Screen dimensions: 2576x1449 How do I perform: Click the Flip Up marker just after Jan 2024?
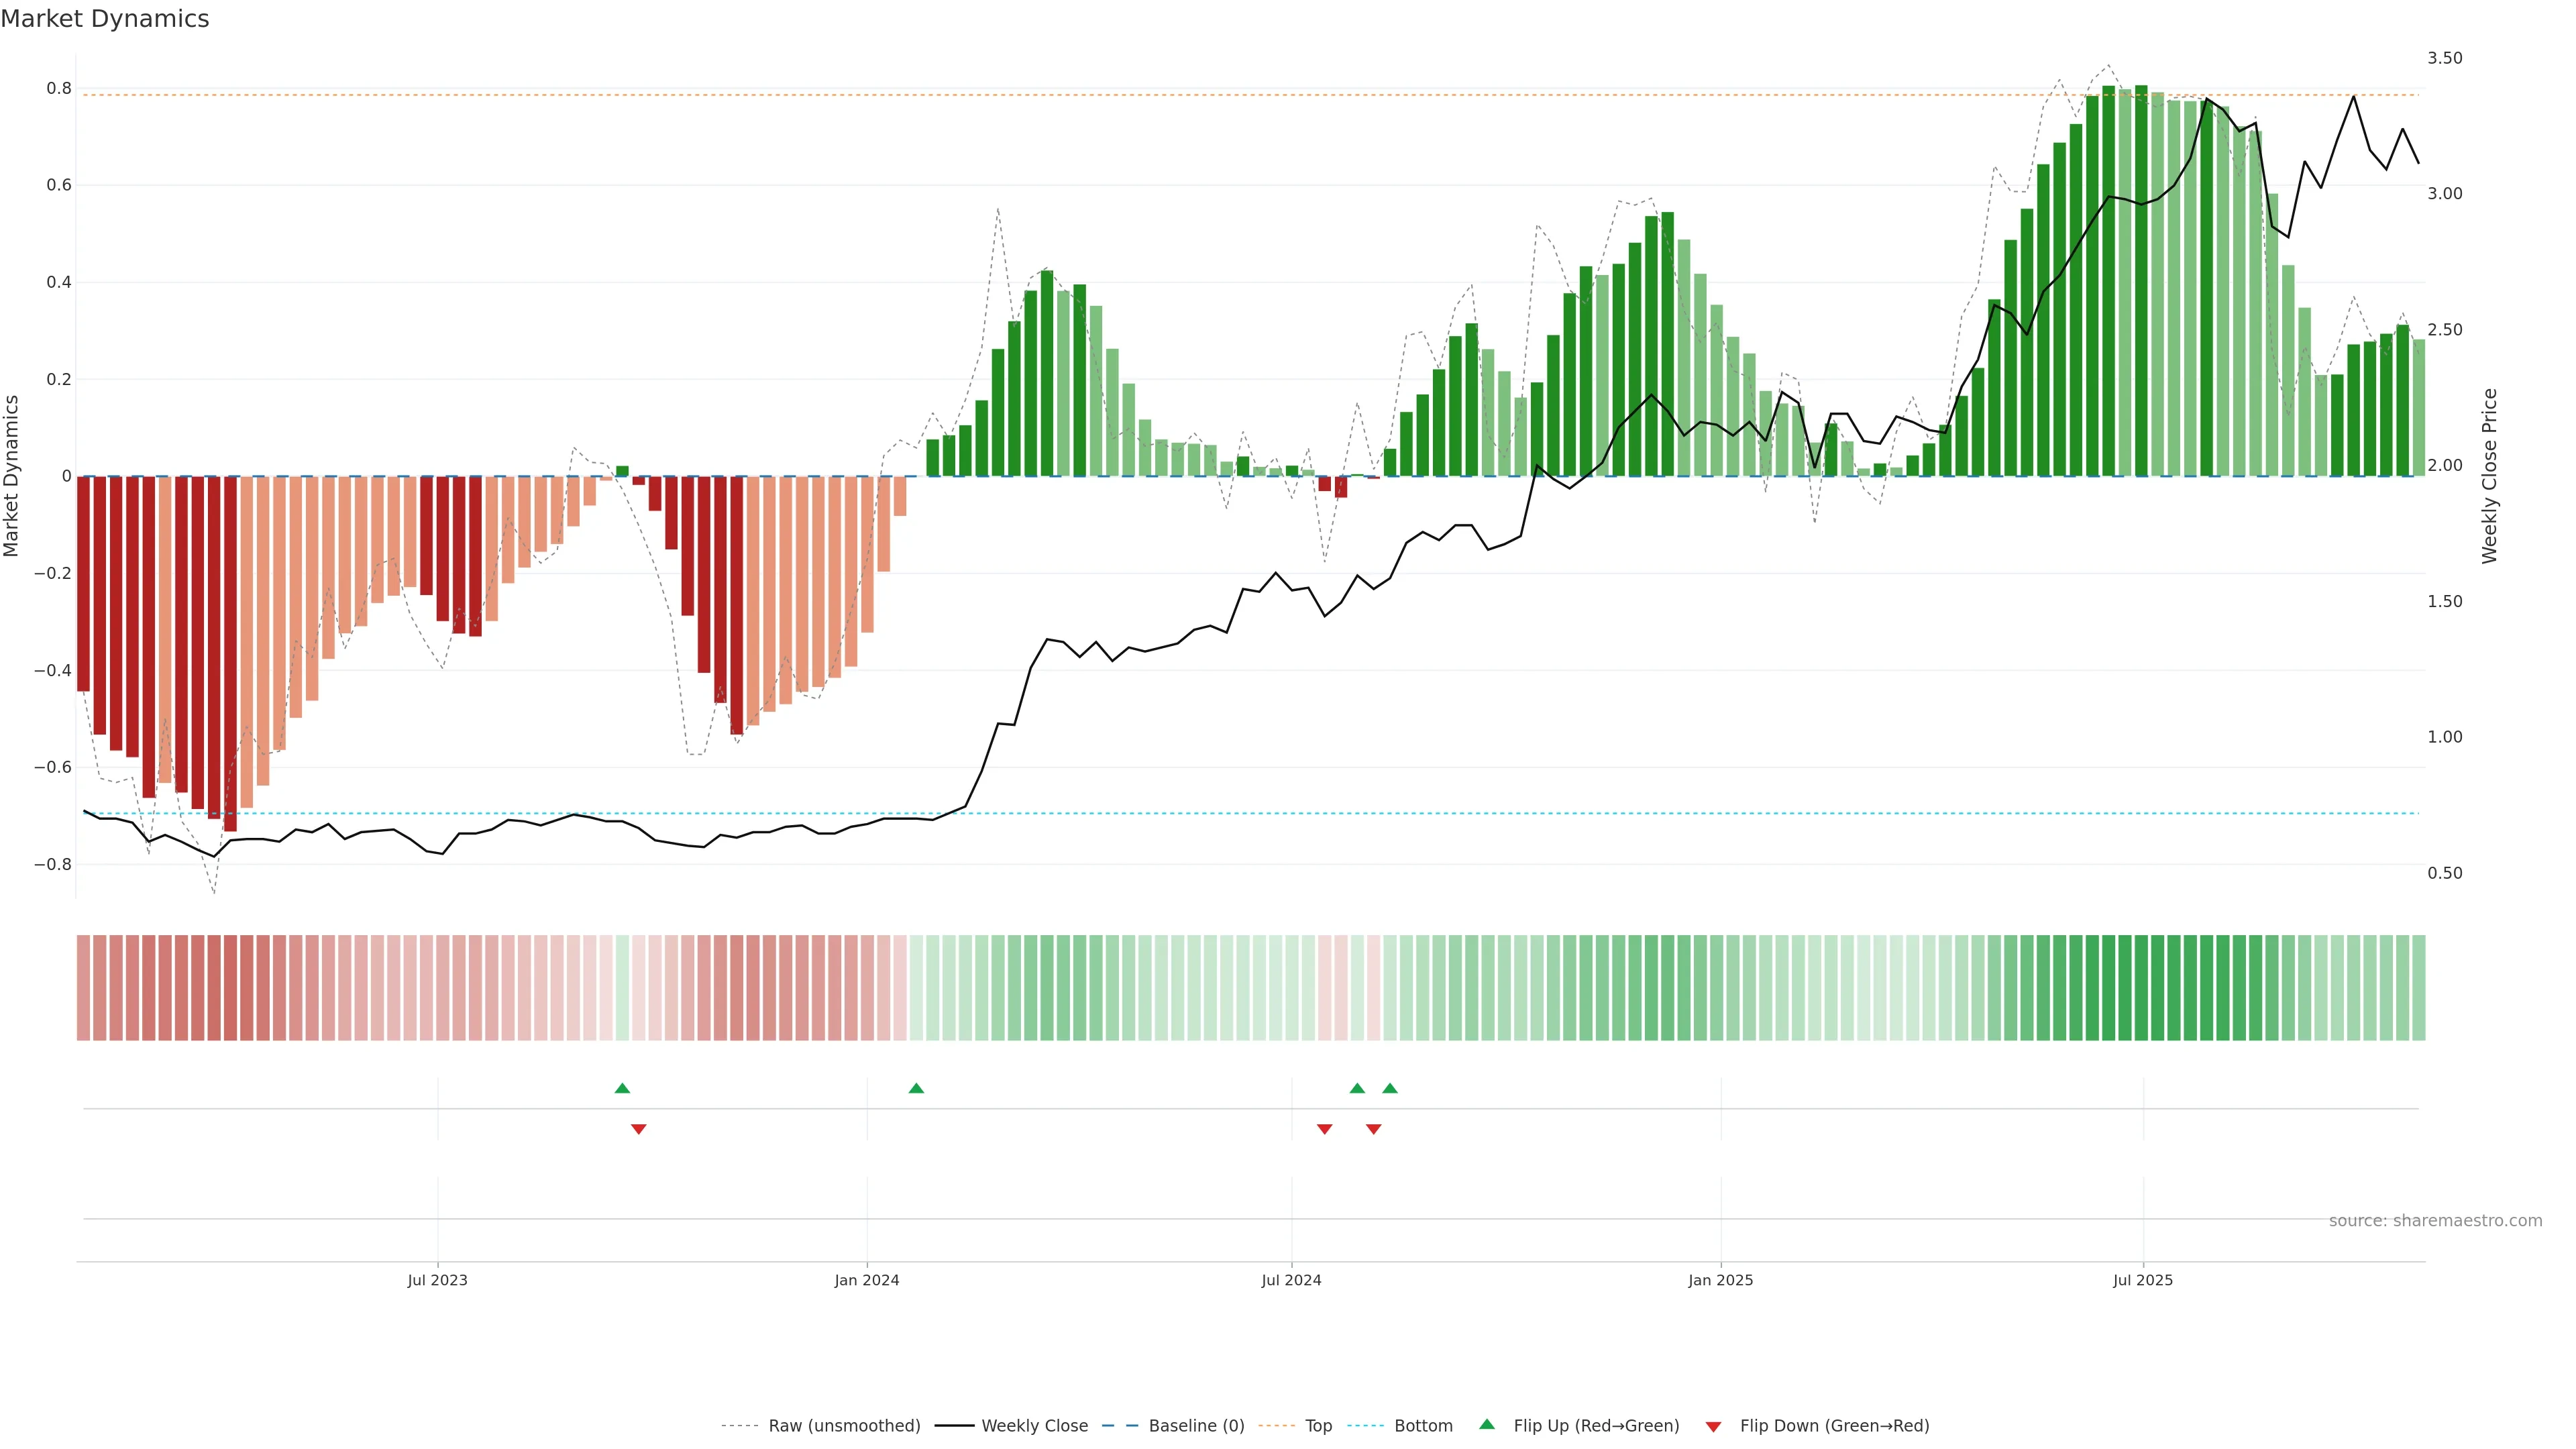point(916,1088)
